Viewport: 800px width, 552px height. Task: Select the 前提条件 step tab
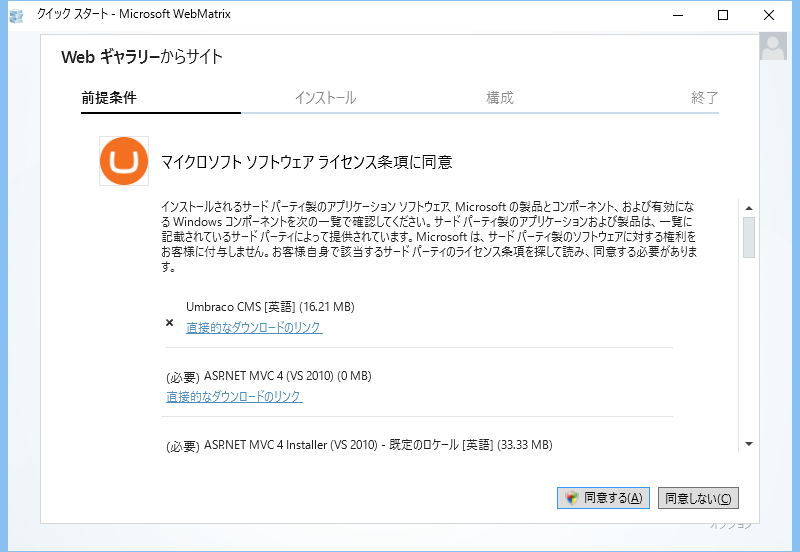(109, 97)
